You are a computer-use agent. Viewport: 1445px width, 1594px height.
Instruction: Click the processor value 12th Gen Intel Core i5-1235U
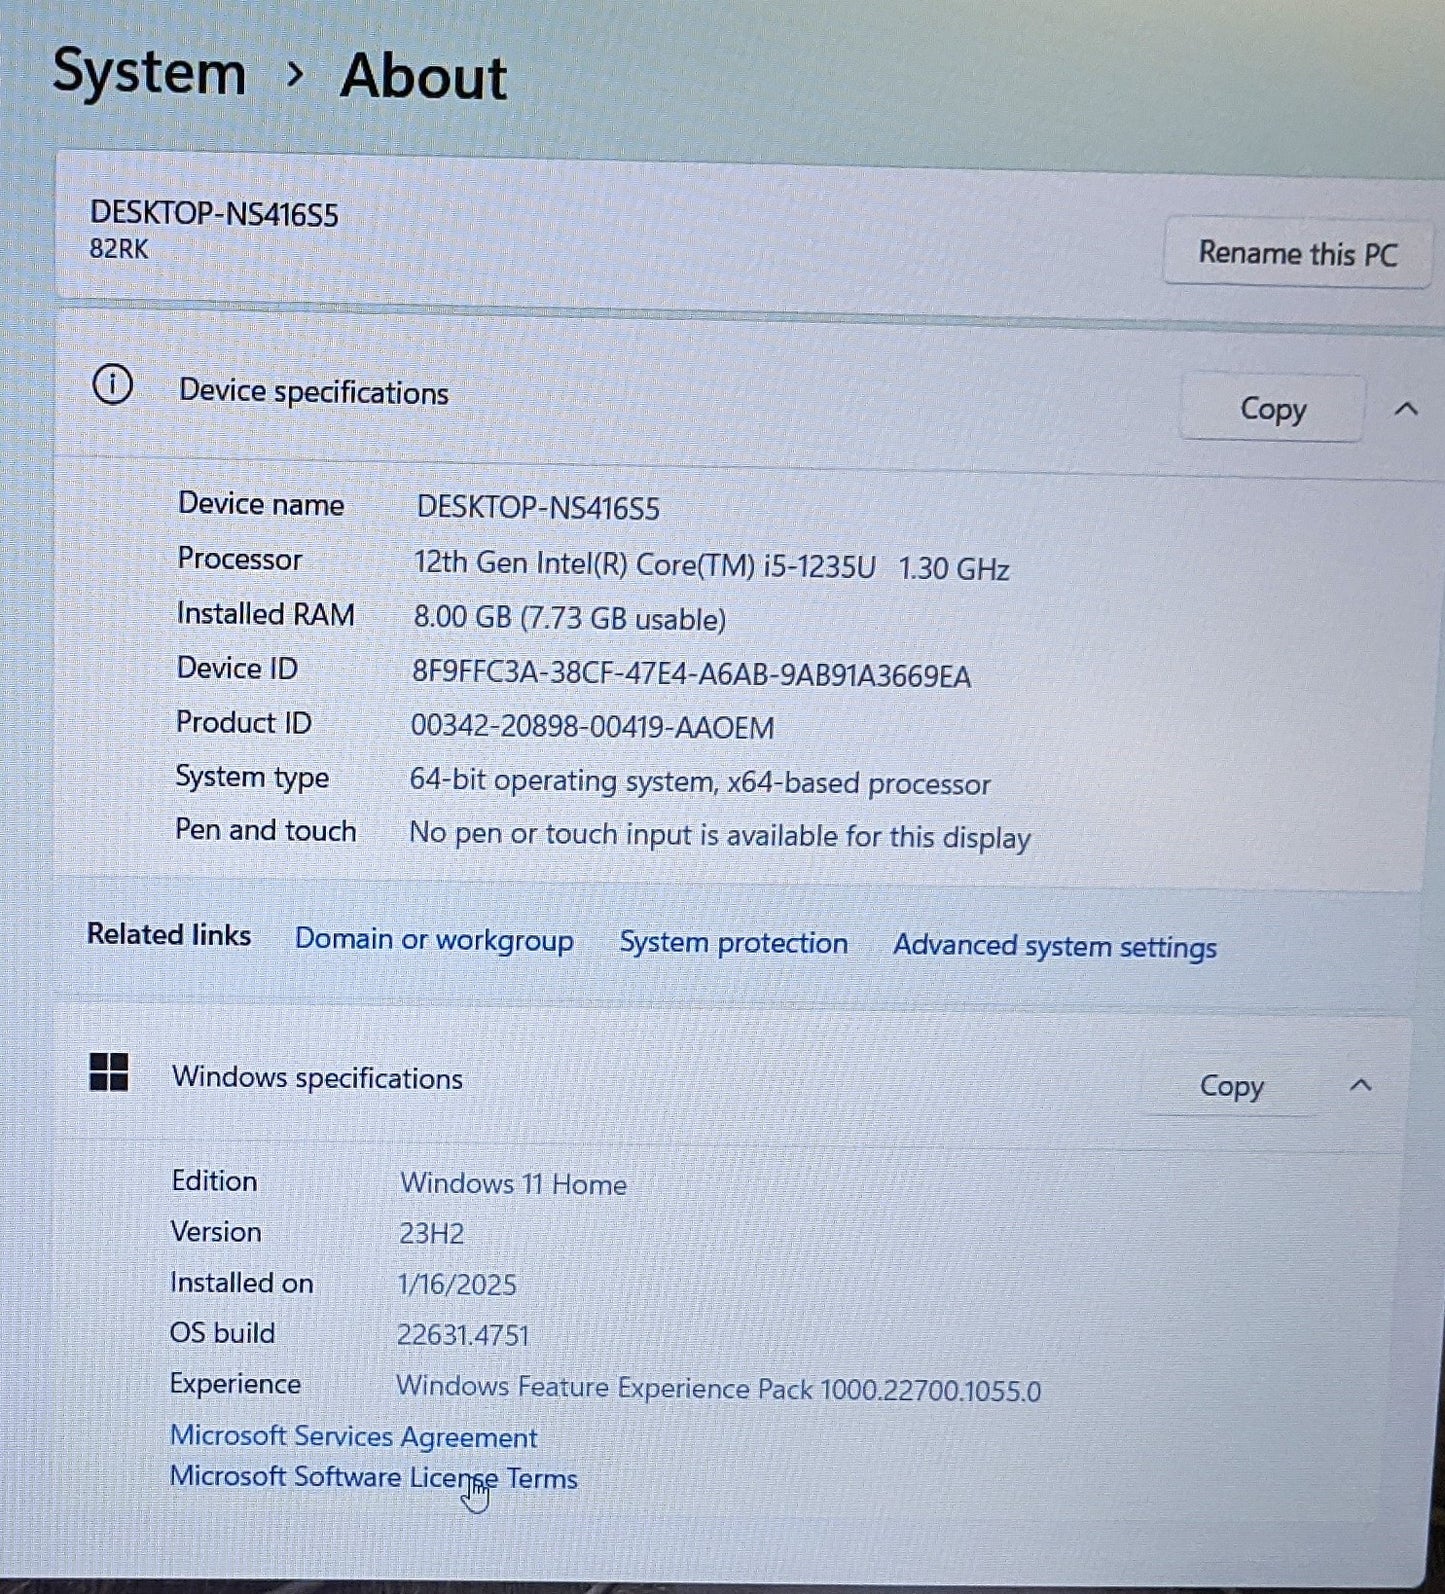point(711,566)
